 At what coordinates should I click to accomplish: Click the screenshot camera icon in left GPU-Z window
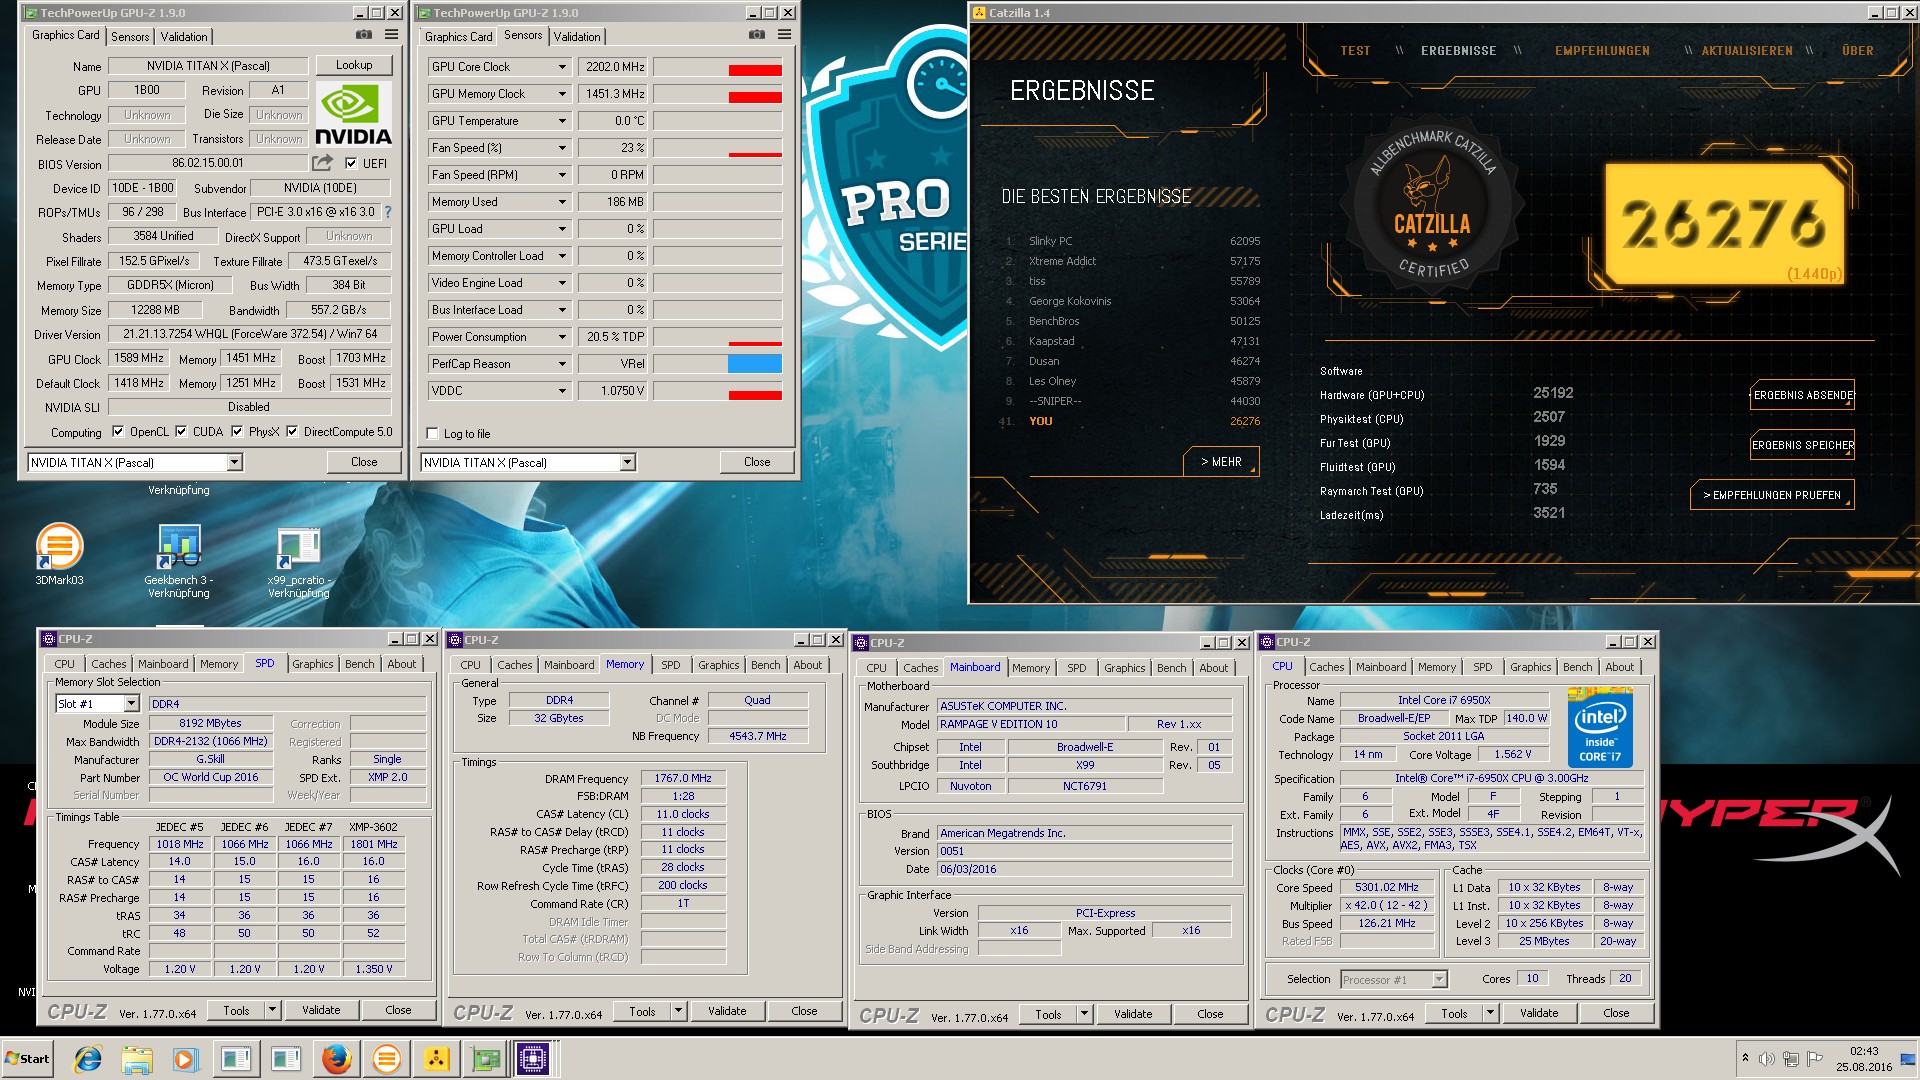pyautogui.click(x=364, y=35)
